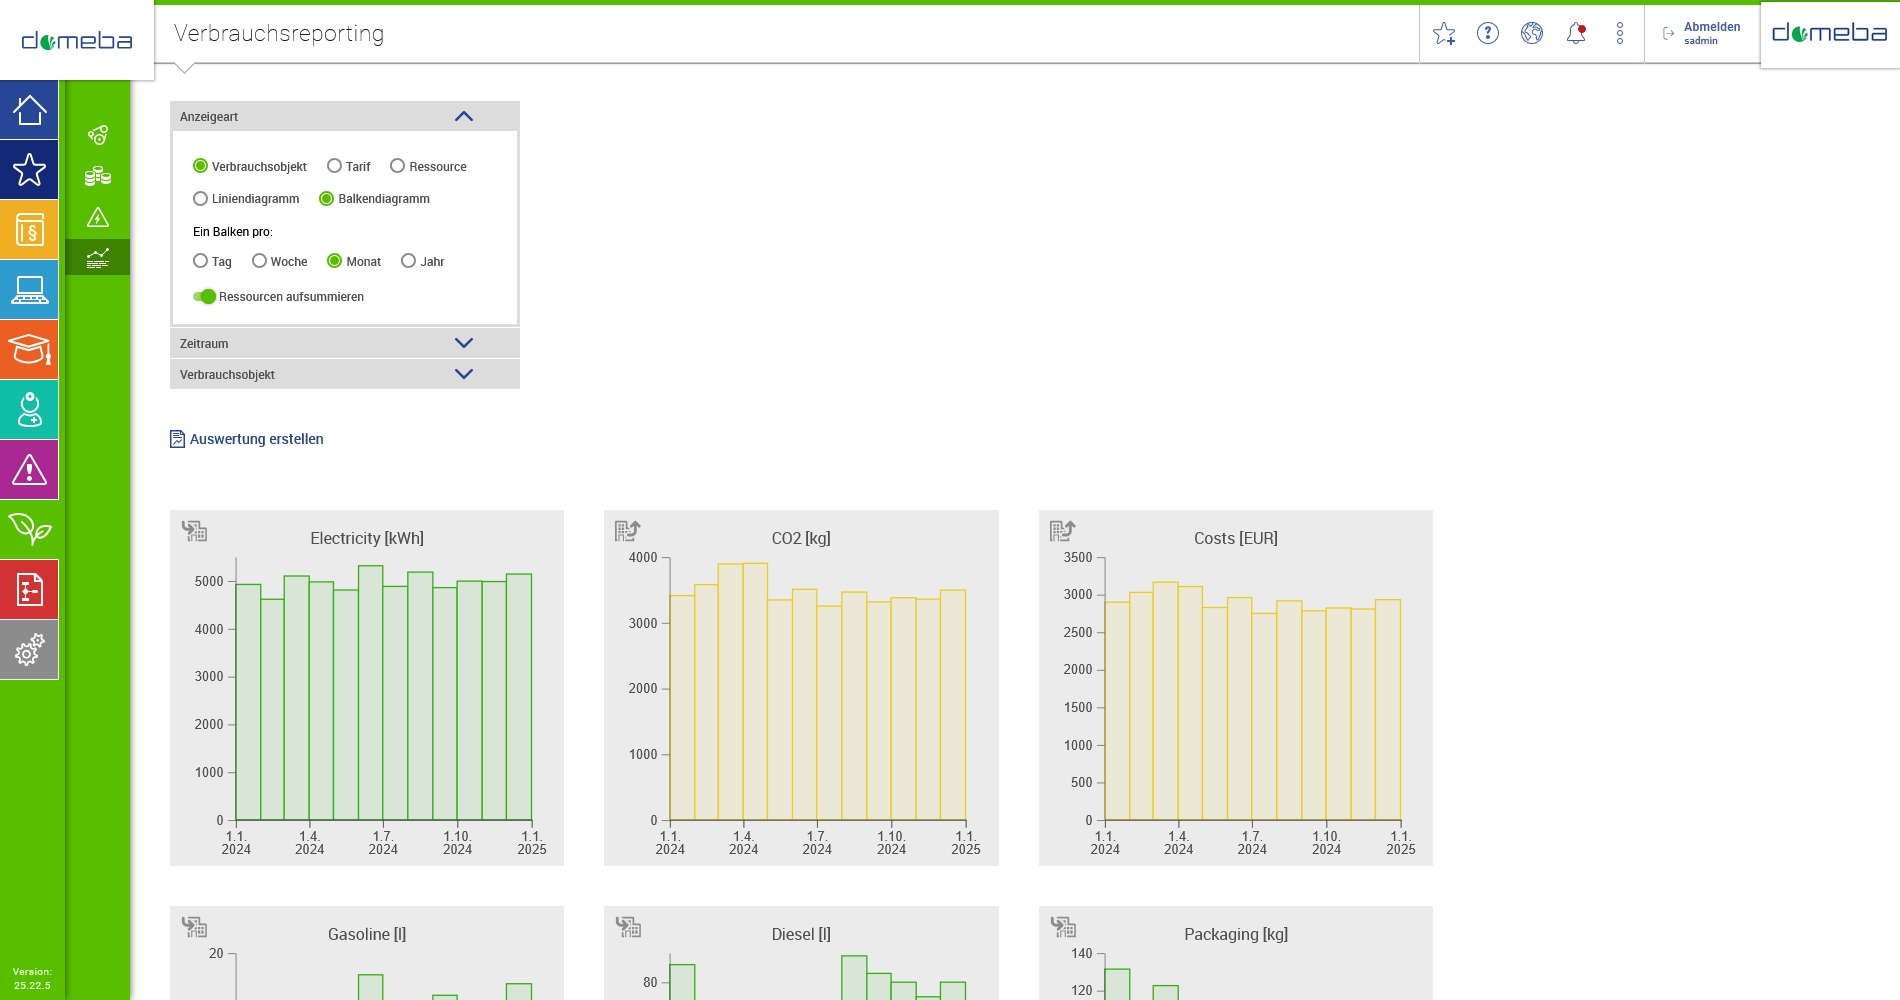Viewport: 1900px width, 1000px height.
Task: Open the globe language icon
Action: [1532, 33]
